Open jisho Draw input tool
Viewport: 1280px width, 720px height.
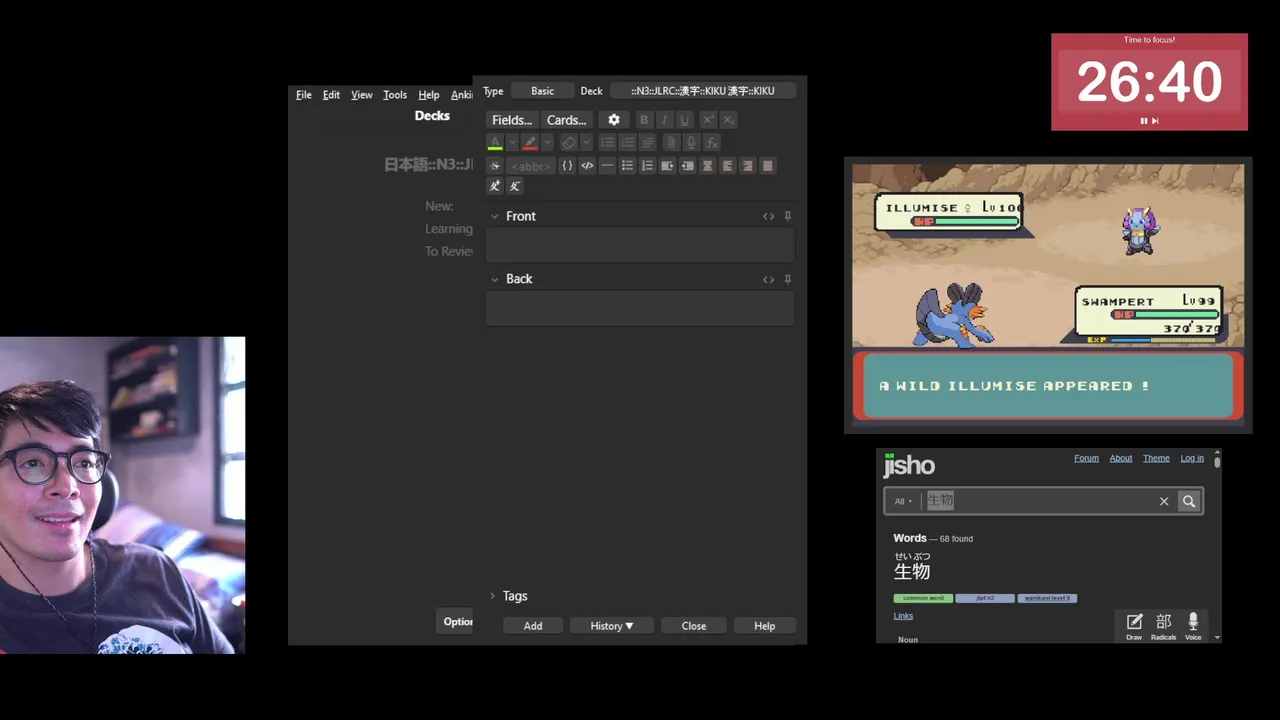(x=1134, y=626)
